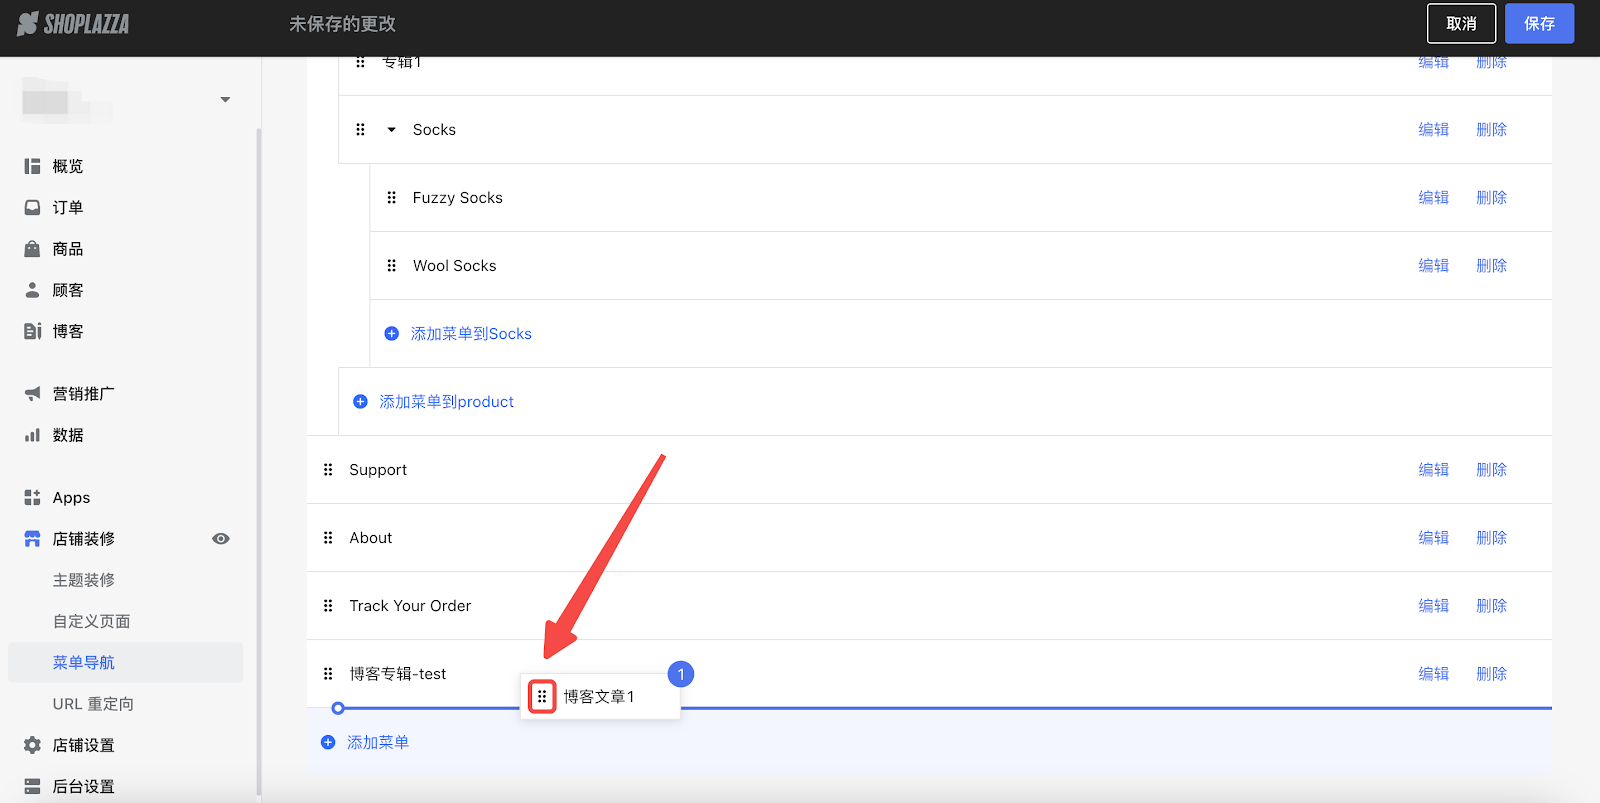This screenshot has width=1600, height=803.
Task: Click the 保存 save button
Action: pyautogui.click(x=1539, y=23)
